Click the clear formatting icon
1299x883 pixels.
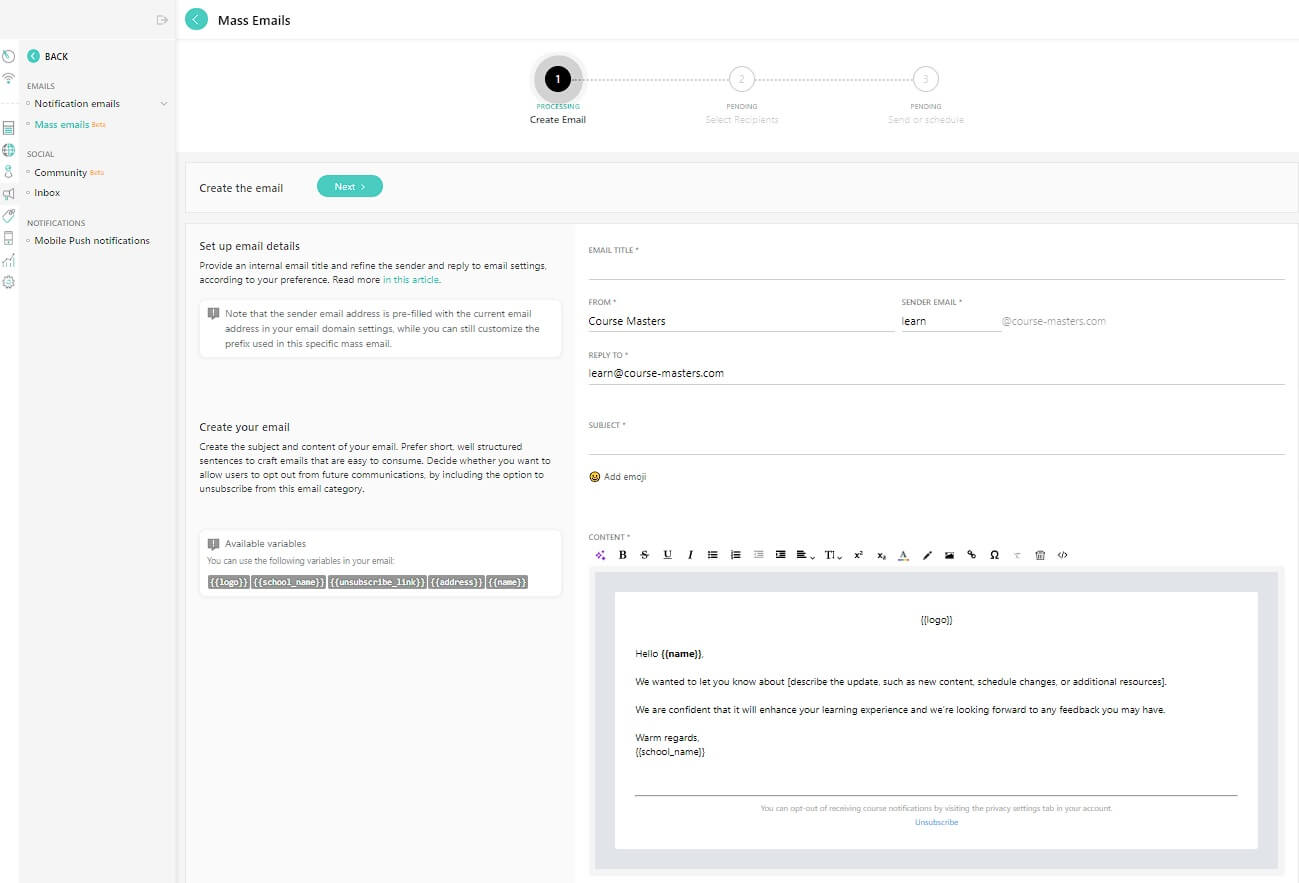(1017, 555)
